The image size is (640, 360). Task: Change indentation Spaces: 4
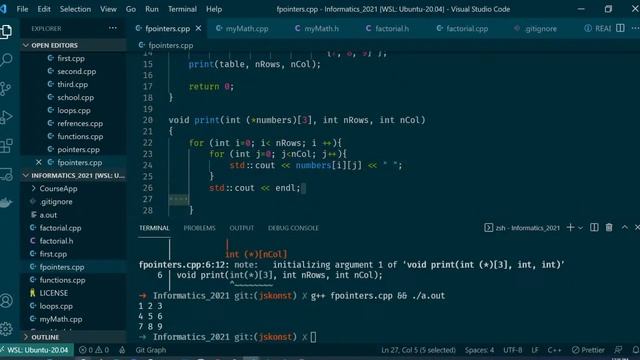click(479, 350)
